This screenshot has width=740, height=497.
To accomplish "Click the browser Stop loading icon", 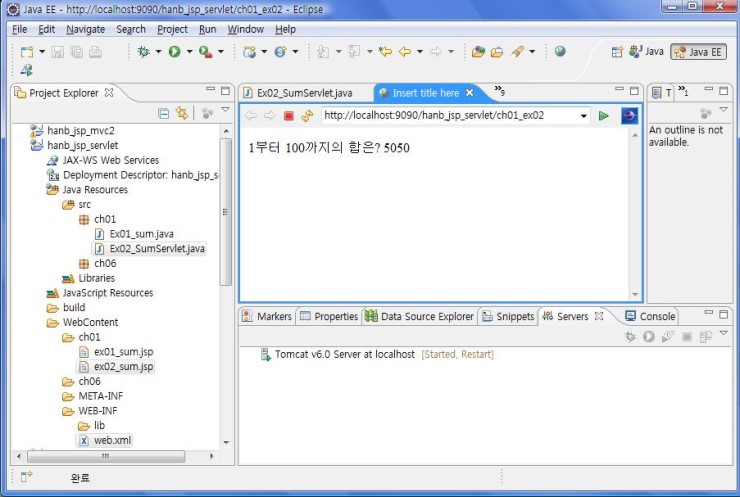I will pyautogui.click(x=288, y=116).
